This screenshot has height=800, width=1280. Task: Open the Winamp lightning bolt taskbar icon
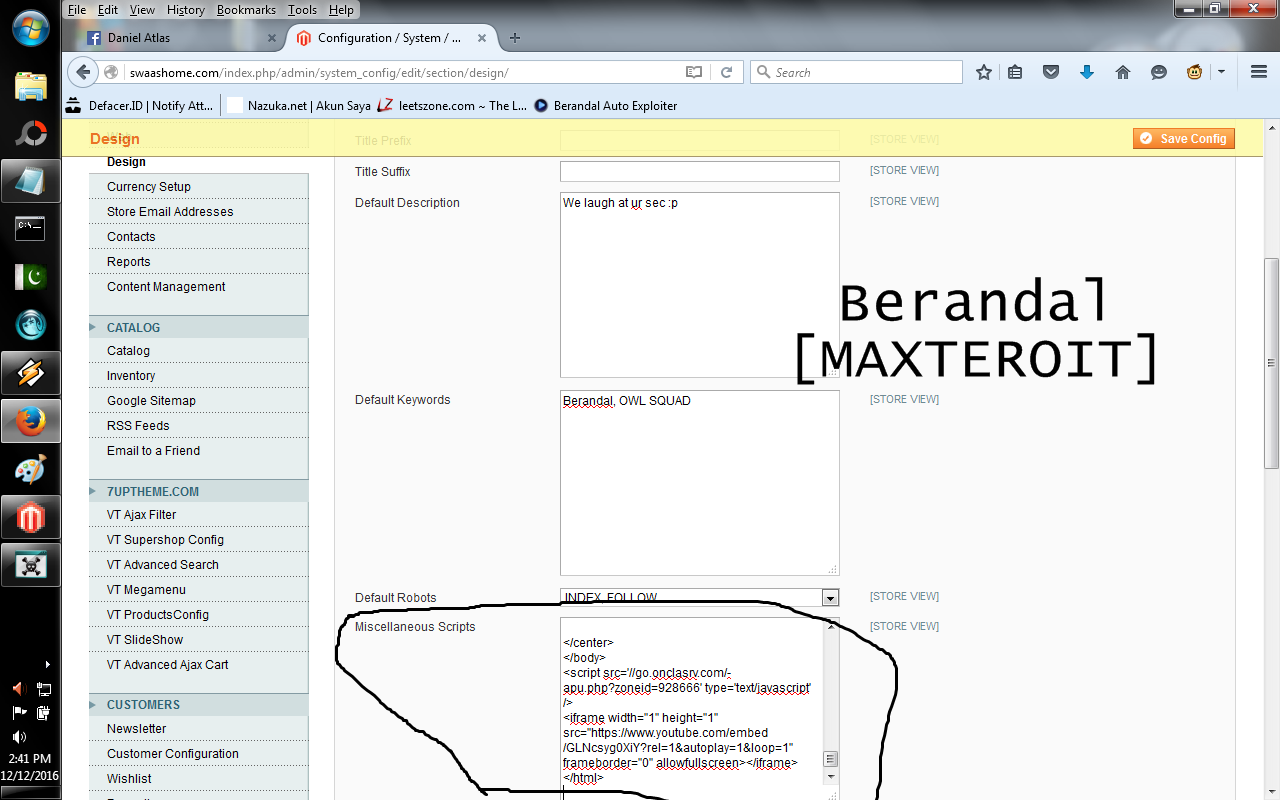click(31, 373)
